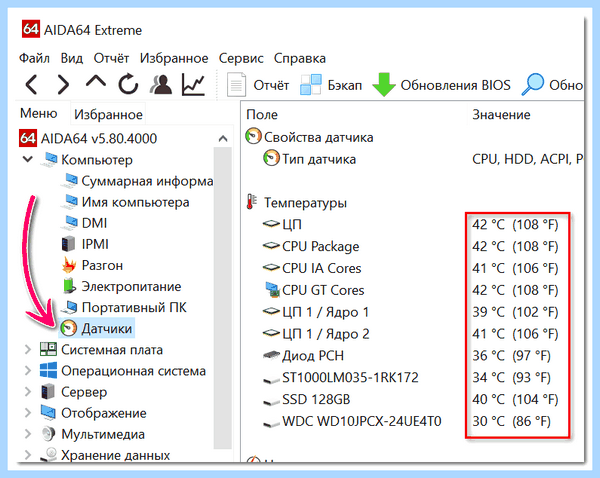Select the SSD 128GB temperature row
This screenshot has height=478, width=600.
point(409,399)
